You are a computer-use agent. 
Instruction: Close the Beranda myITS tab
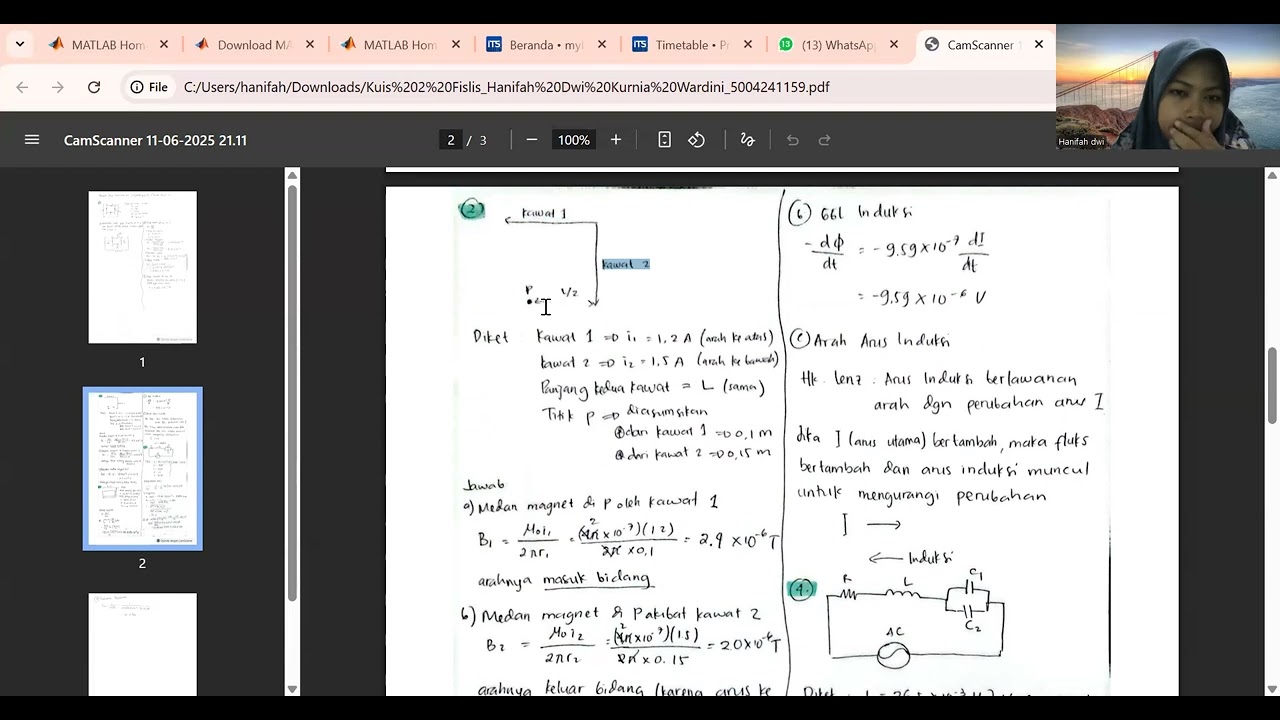pyautogui.click(x=602, y=45)
